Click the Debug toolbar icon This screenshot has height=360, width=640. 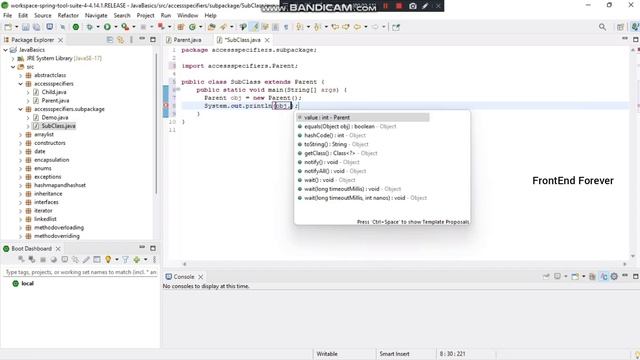[x=89, y=27]
